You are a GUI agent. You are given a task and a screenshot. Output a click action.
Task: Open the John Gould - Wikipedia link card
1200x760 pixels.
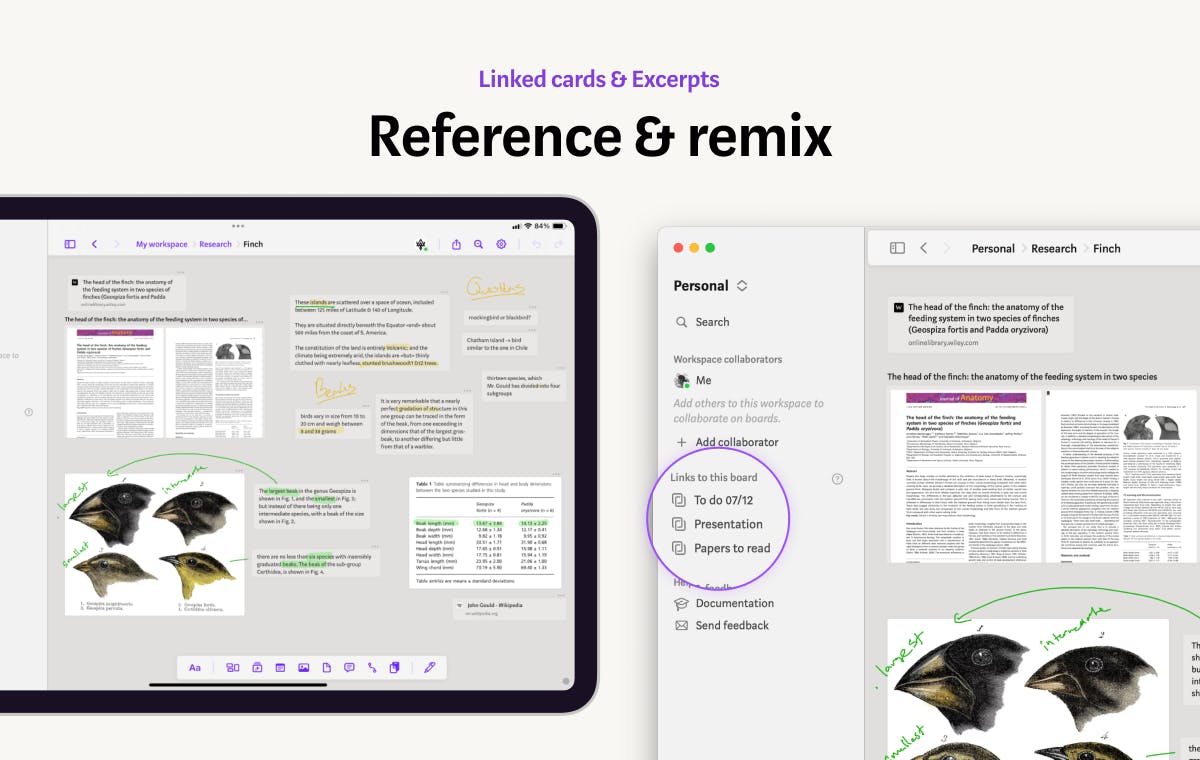point(508,608)
